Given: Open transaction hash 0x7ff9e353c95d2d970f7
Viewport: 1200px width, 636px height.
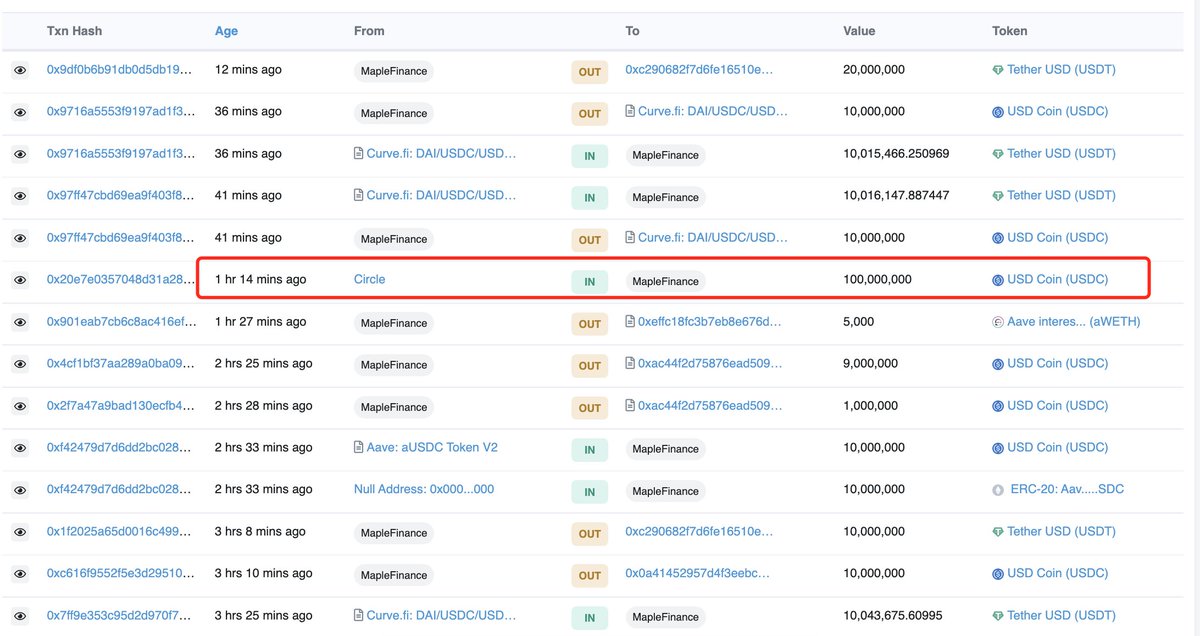Looking at the screenshot, I should 121,616.
